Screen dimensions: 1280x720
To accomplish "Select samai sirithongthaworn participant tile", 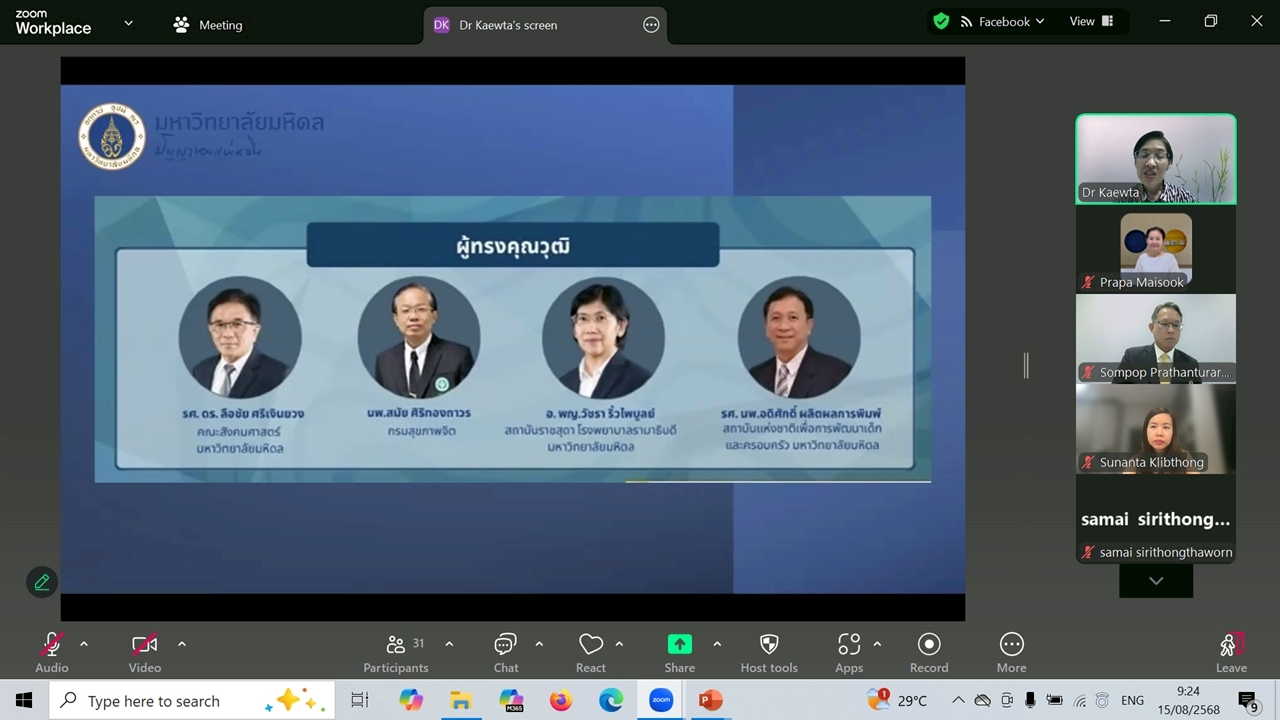I will 1156,519.
